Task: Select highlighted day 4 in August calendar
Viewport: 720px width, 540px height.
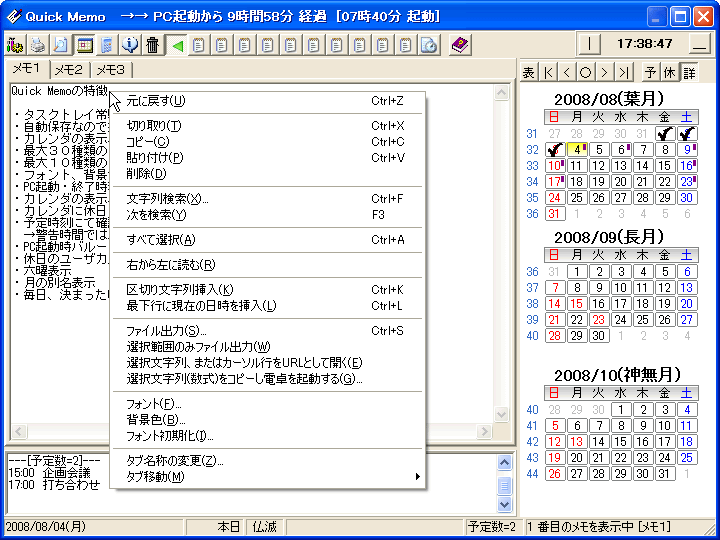Action: coord(577,150)
